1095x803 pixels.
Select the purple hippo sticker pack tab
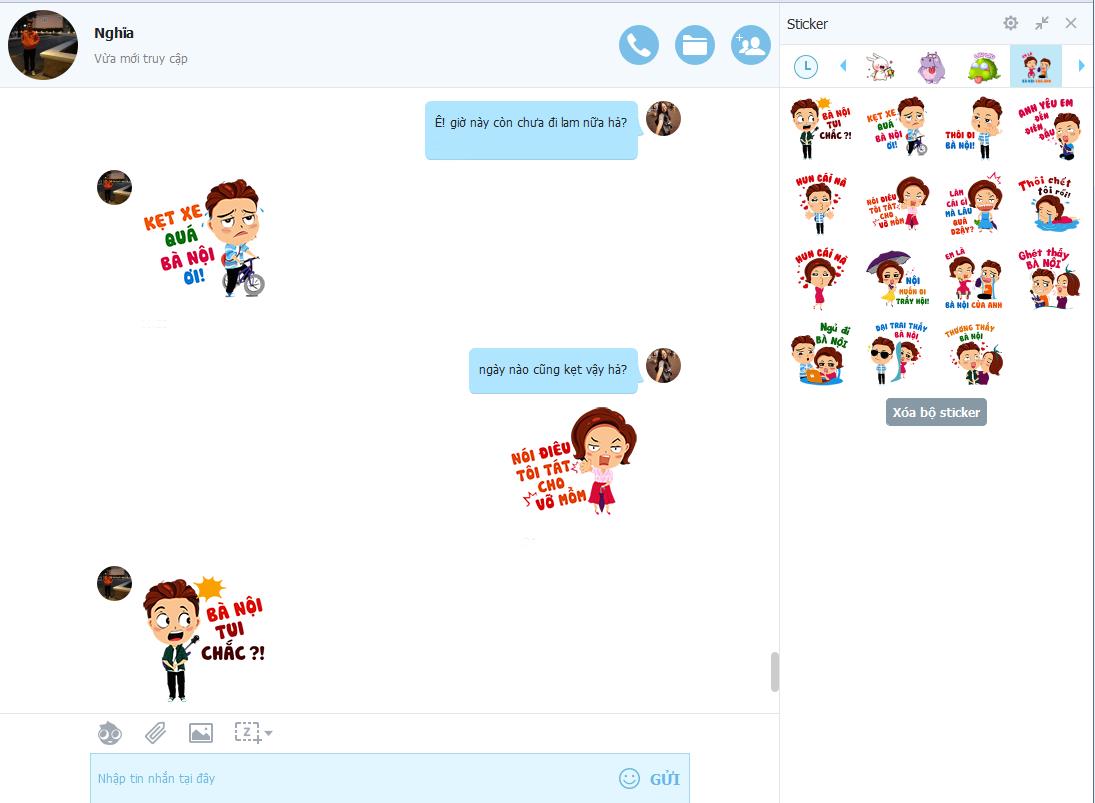(931, 67)
